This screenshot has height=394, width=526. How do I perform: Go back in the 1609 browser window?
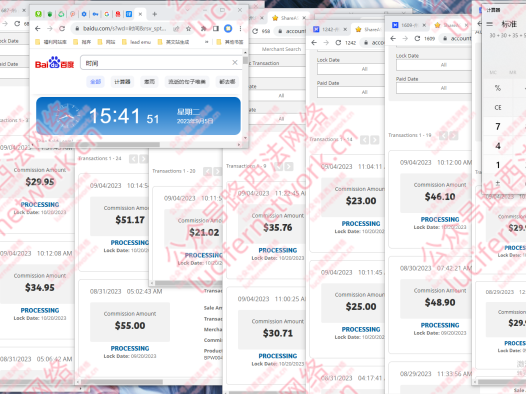(393, 39)
